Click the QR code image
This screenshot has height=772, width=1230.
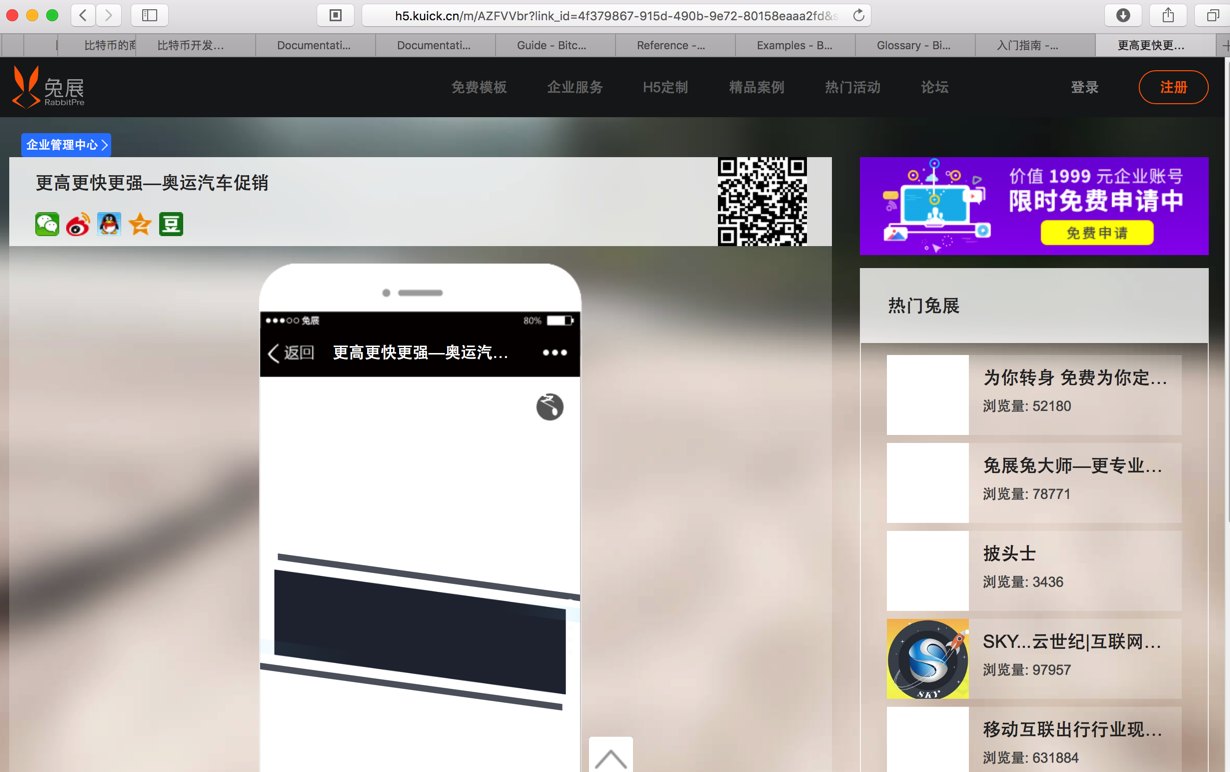(762, 201)
